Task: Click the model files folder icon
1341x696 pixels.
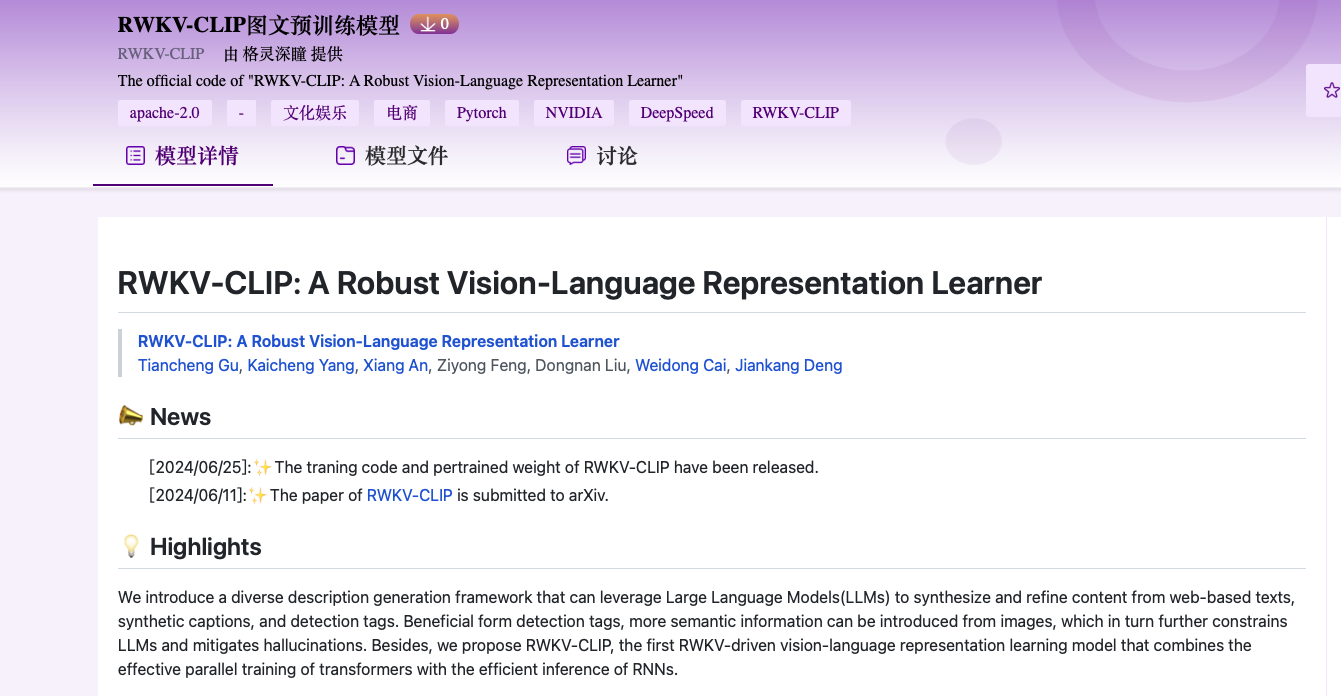Action: tap(345, 156)
